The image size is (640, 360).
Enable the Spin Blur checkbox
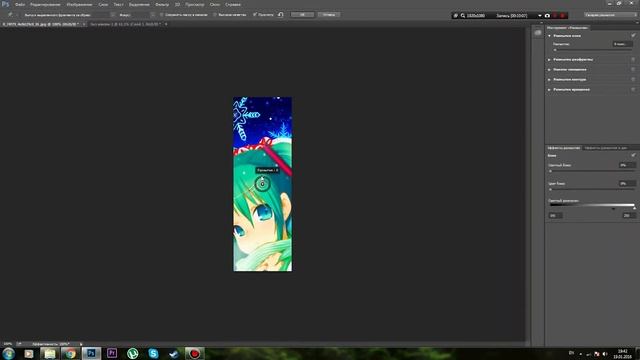(x=633, y=89)
